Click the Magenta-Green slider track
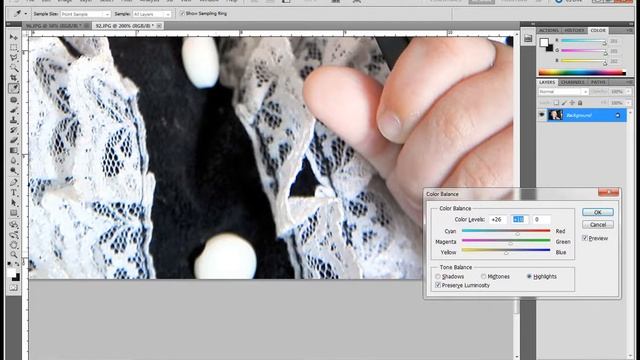This screenshot has height=360, width=640. pyautogui.click(x=506, y=241)
